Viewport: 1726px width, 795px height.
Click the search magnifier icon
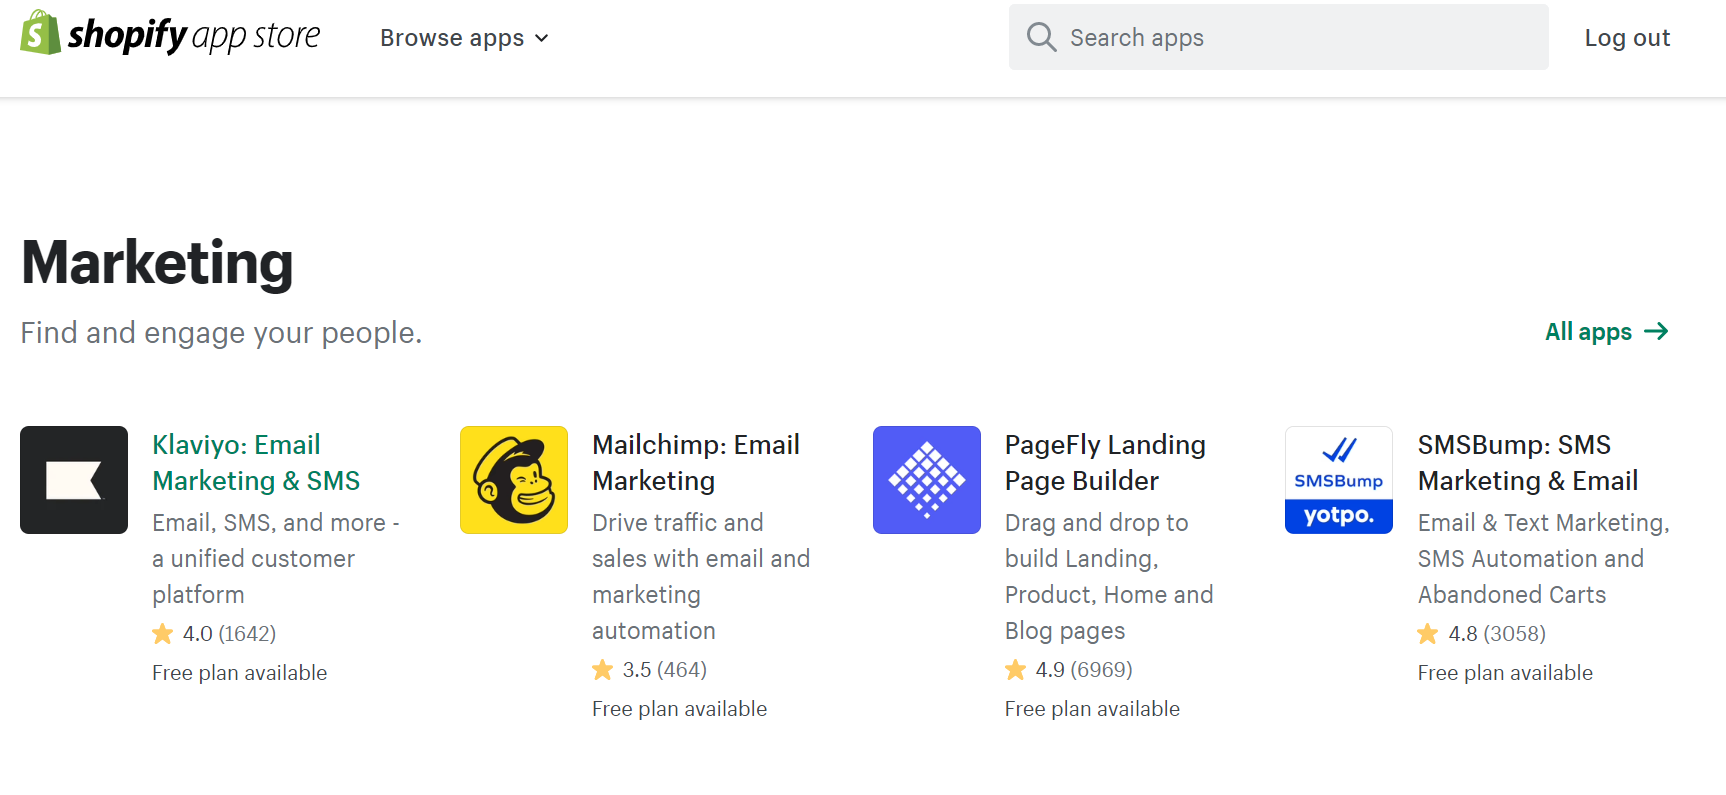tap(1041, 36)
